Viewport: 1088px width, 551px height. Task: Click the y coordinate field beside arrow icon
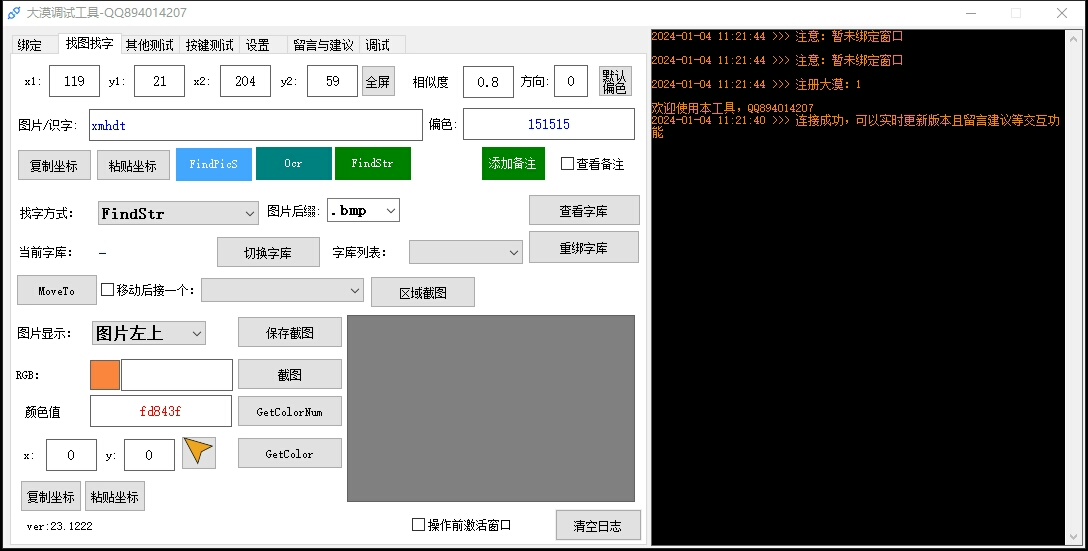[149, 455]
